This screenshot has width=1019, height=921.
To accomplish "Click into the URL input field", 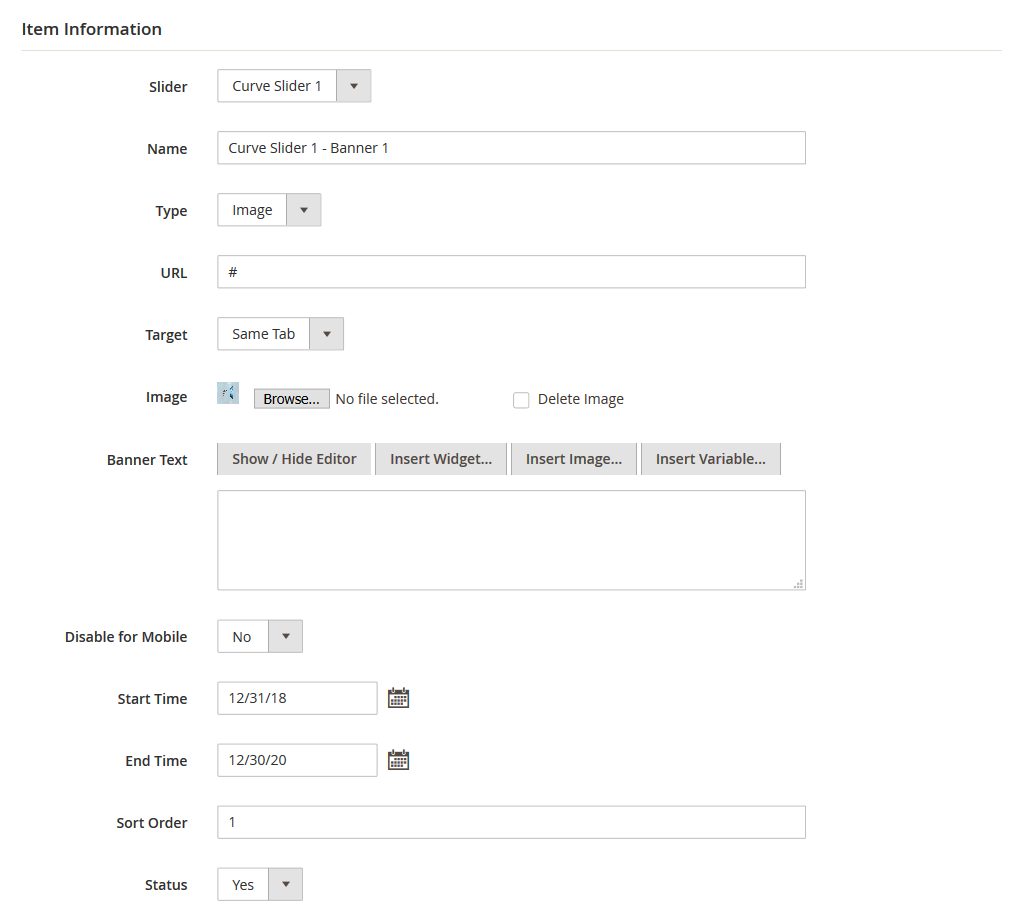I will (x=511, y=272).
